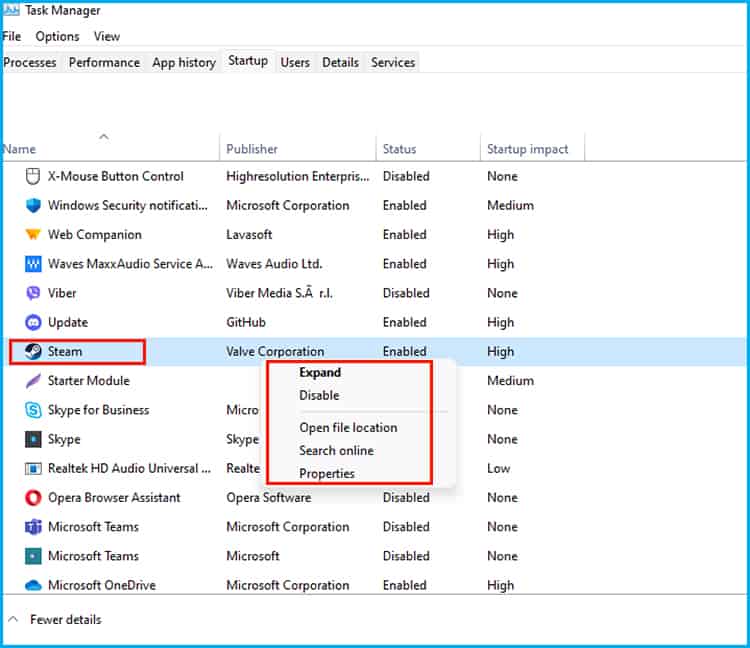750x648 pixels.
Task: Choose Open file location in context menu
Action: tap(348, 428)
